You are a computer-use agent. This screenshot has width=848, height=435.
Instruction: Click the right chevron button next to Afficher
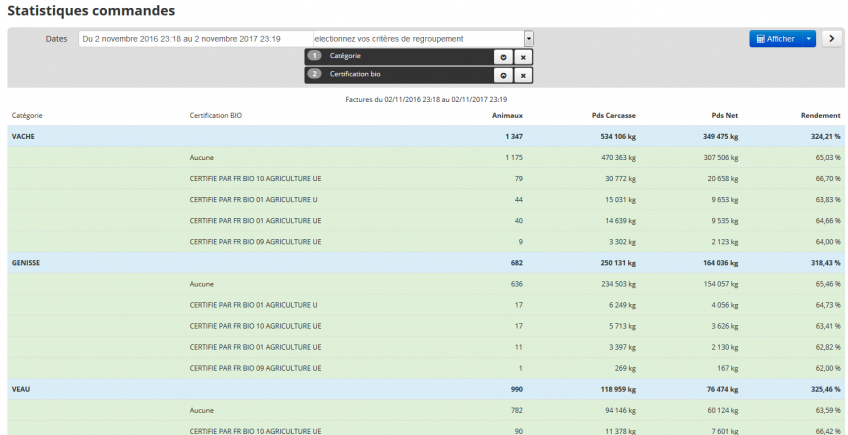pyautogui.click(x=832, y=39)
